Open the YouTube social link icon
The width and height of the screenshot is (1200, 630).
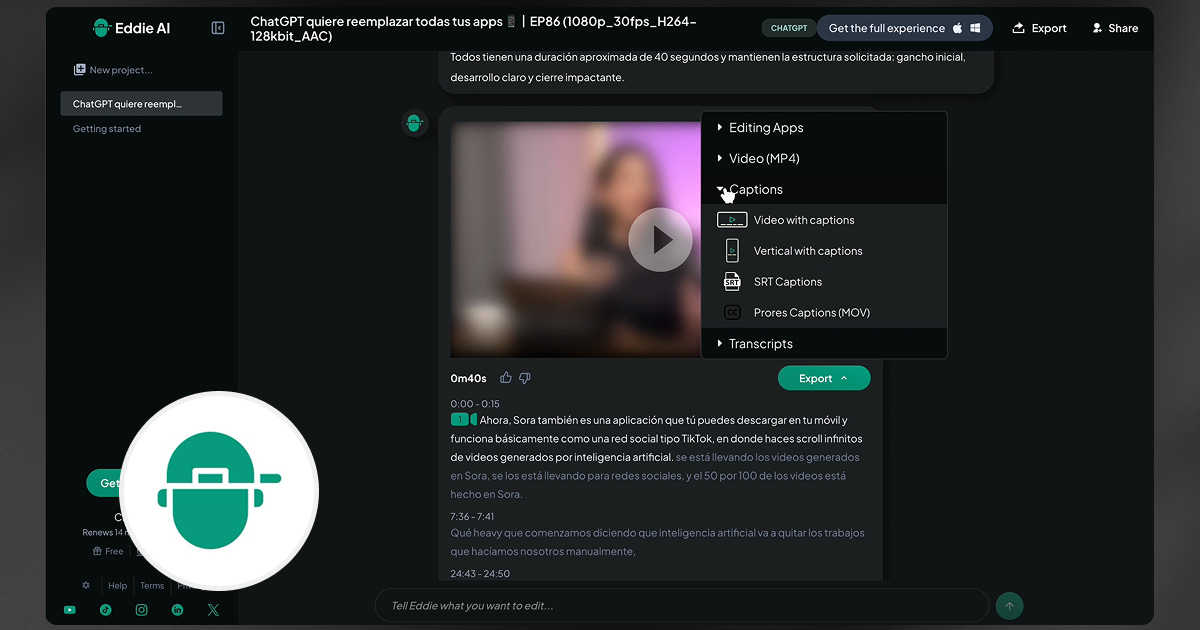click(x=69, y=609)
